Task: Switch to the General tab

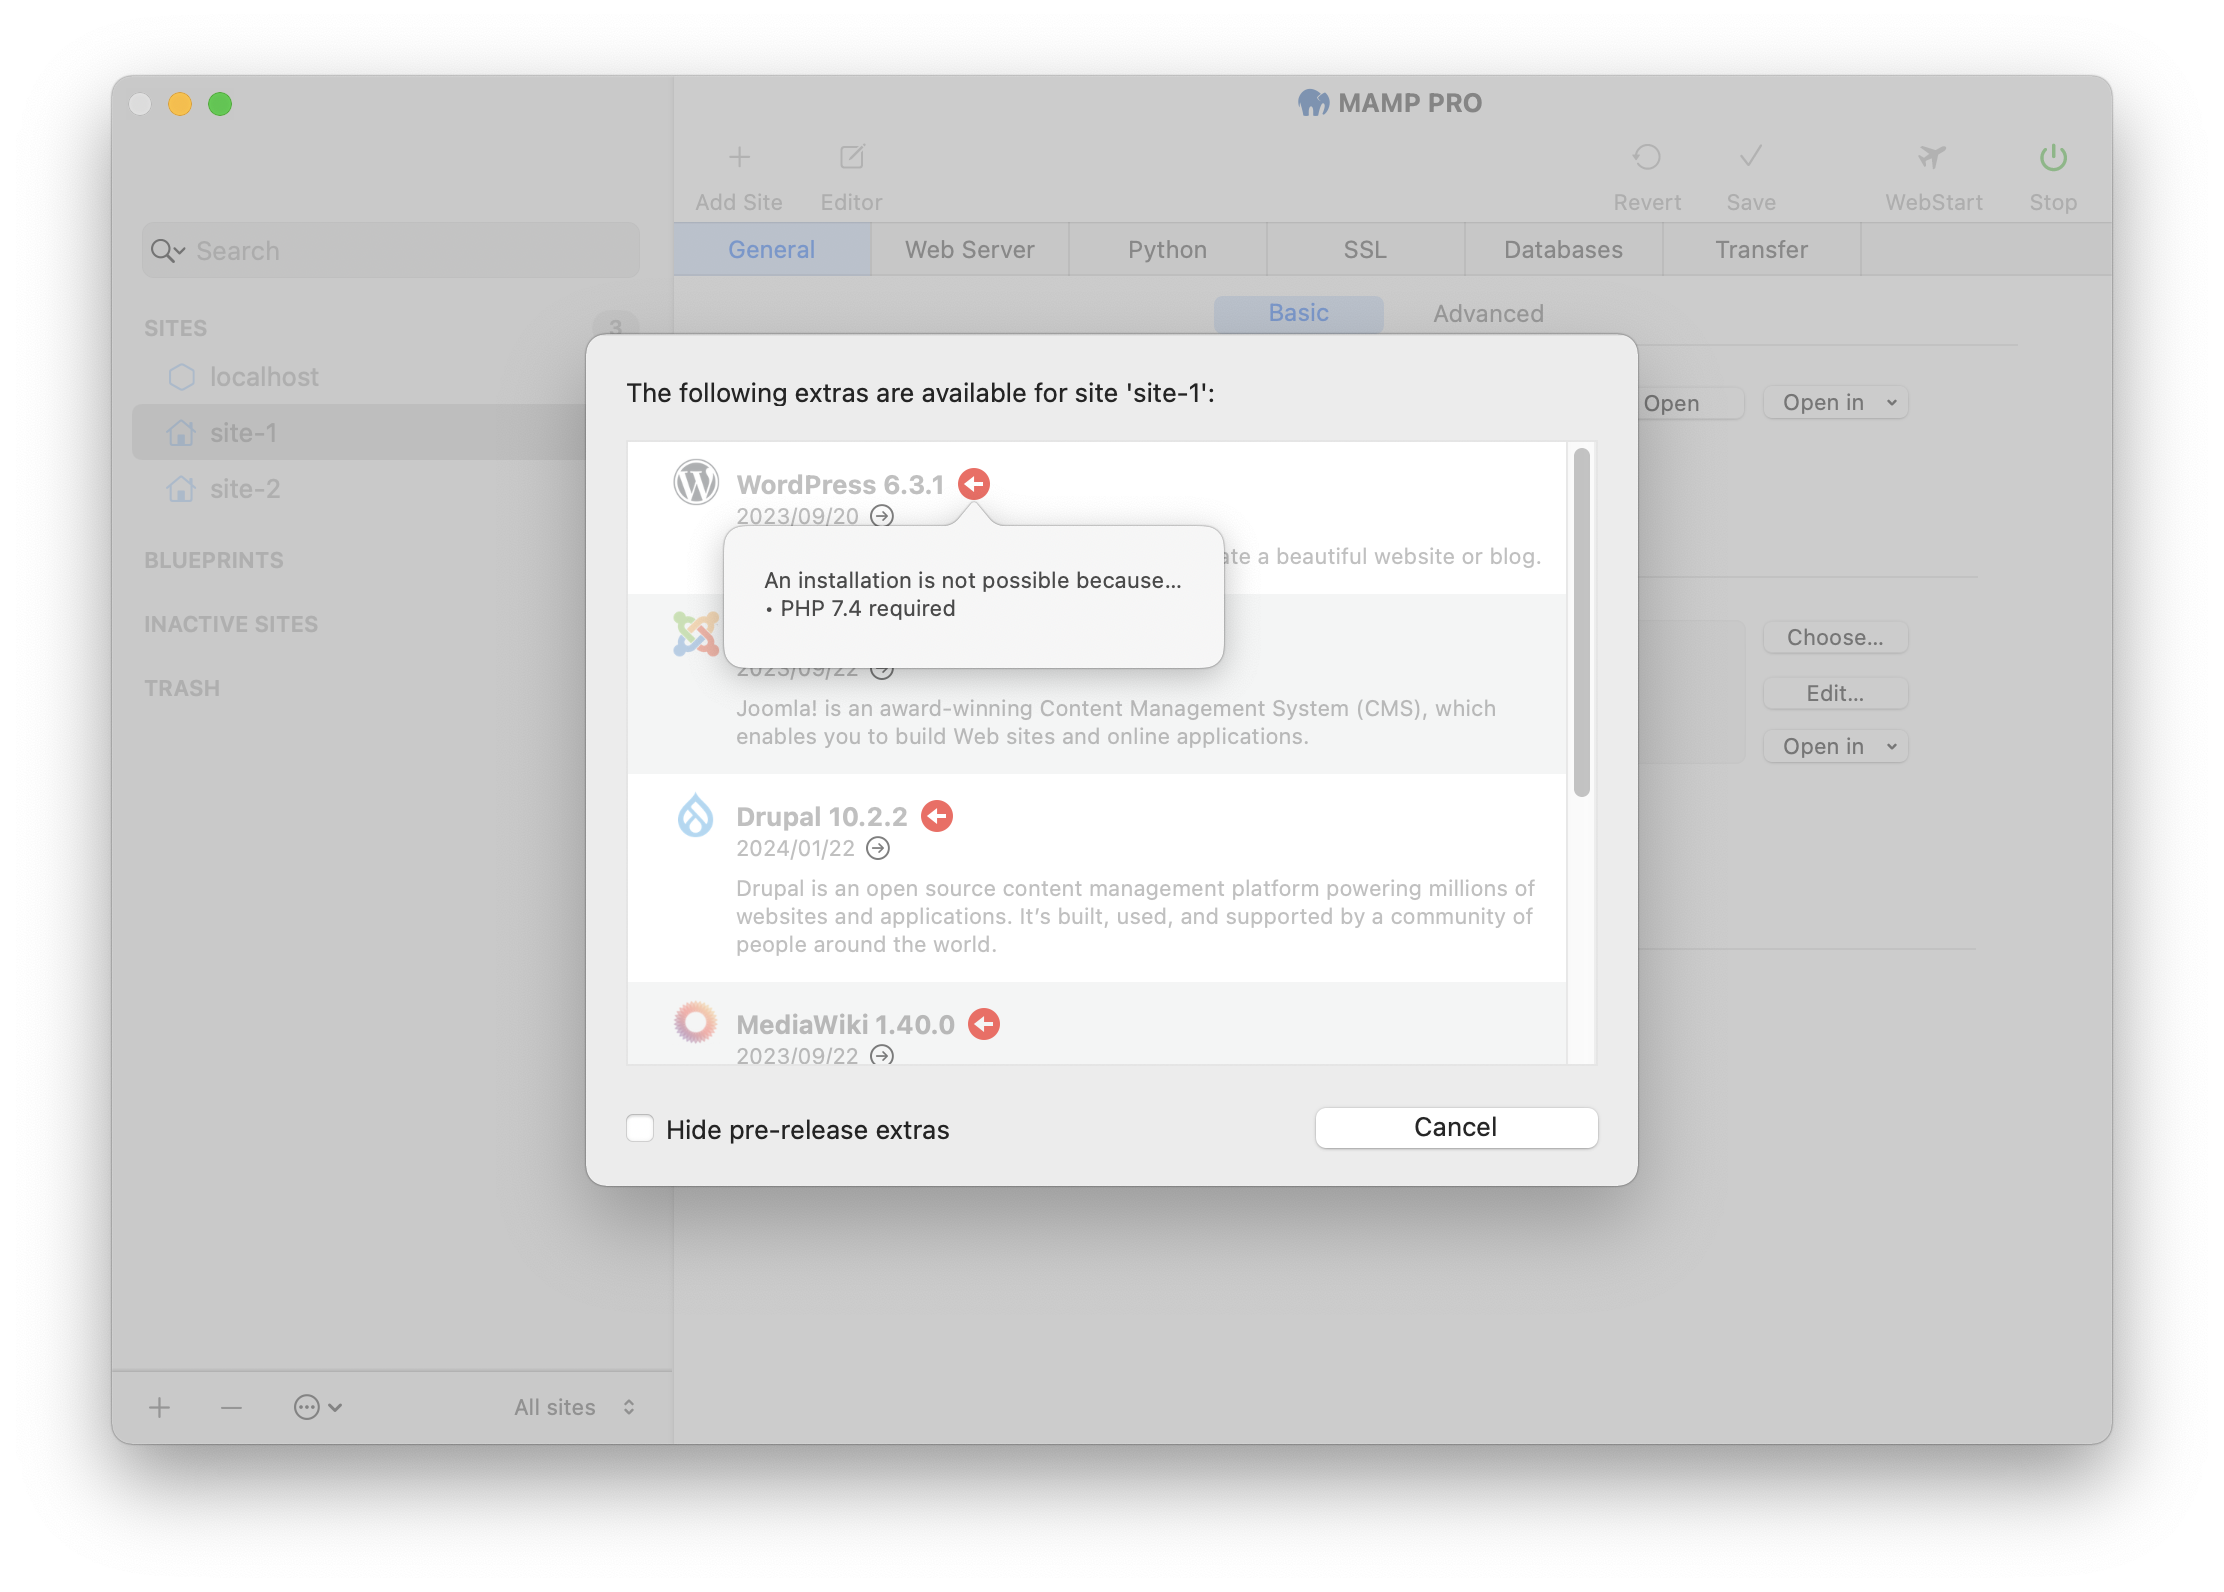Action: point(772,249)
